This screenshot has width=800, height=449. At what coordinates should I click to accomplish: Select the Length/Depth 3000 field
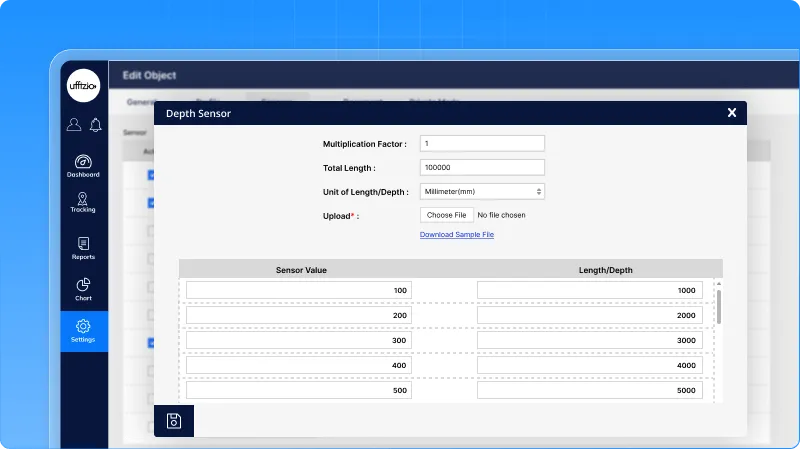pyautogui.click(x=589, y=340)
